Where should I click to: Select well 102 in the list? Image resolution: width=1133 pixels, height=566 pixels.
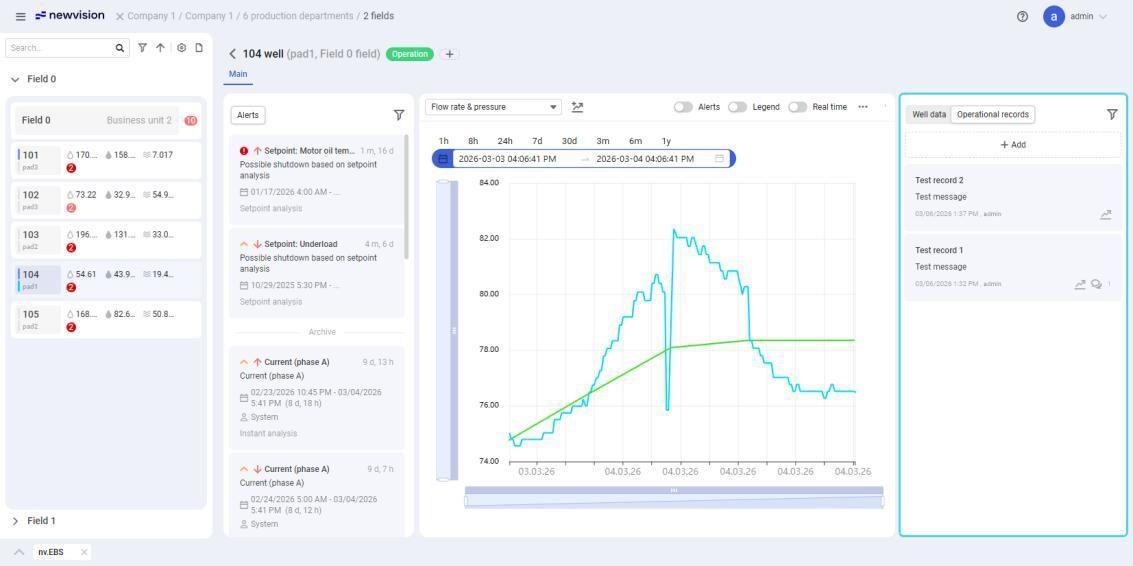click(106, 200)
